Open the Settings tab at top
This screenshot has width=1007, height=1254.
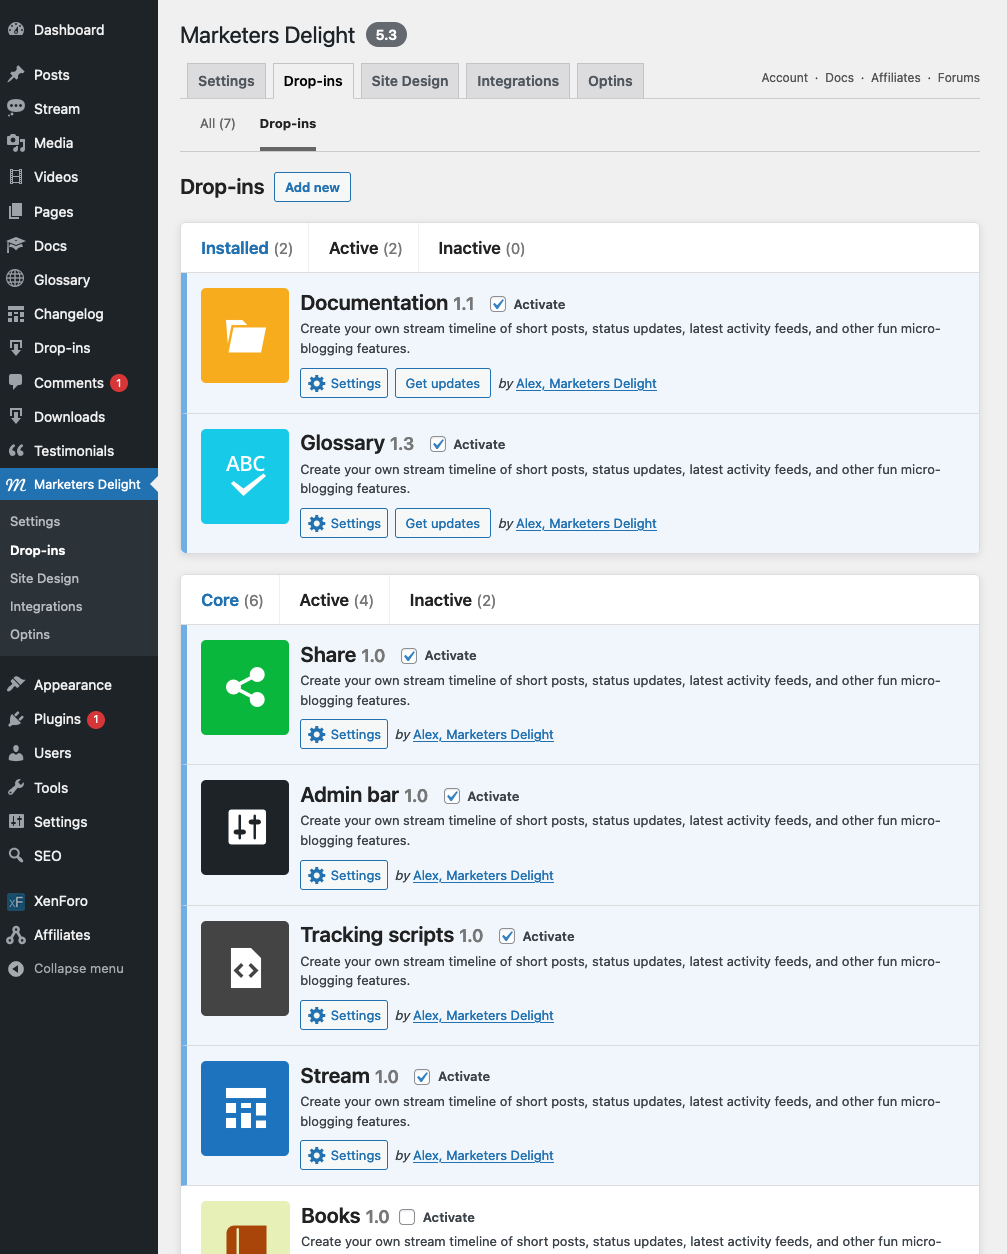[226, 81]
